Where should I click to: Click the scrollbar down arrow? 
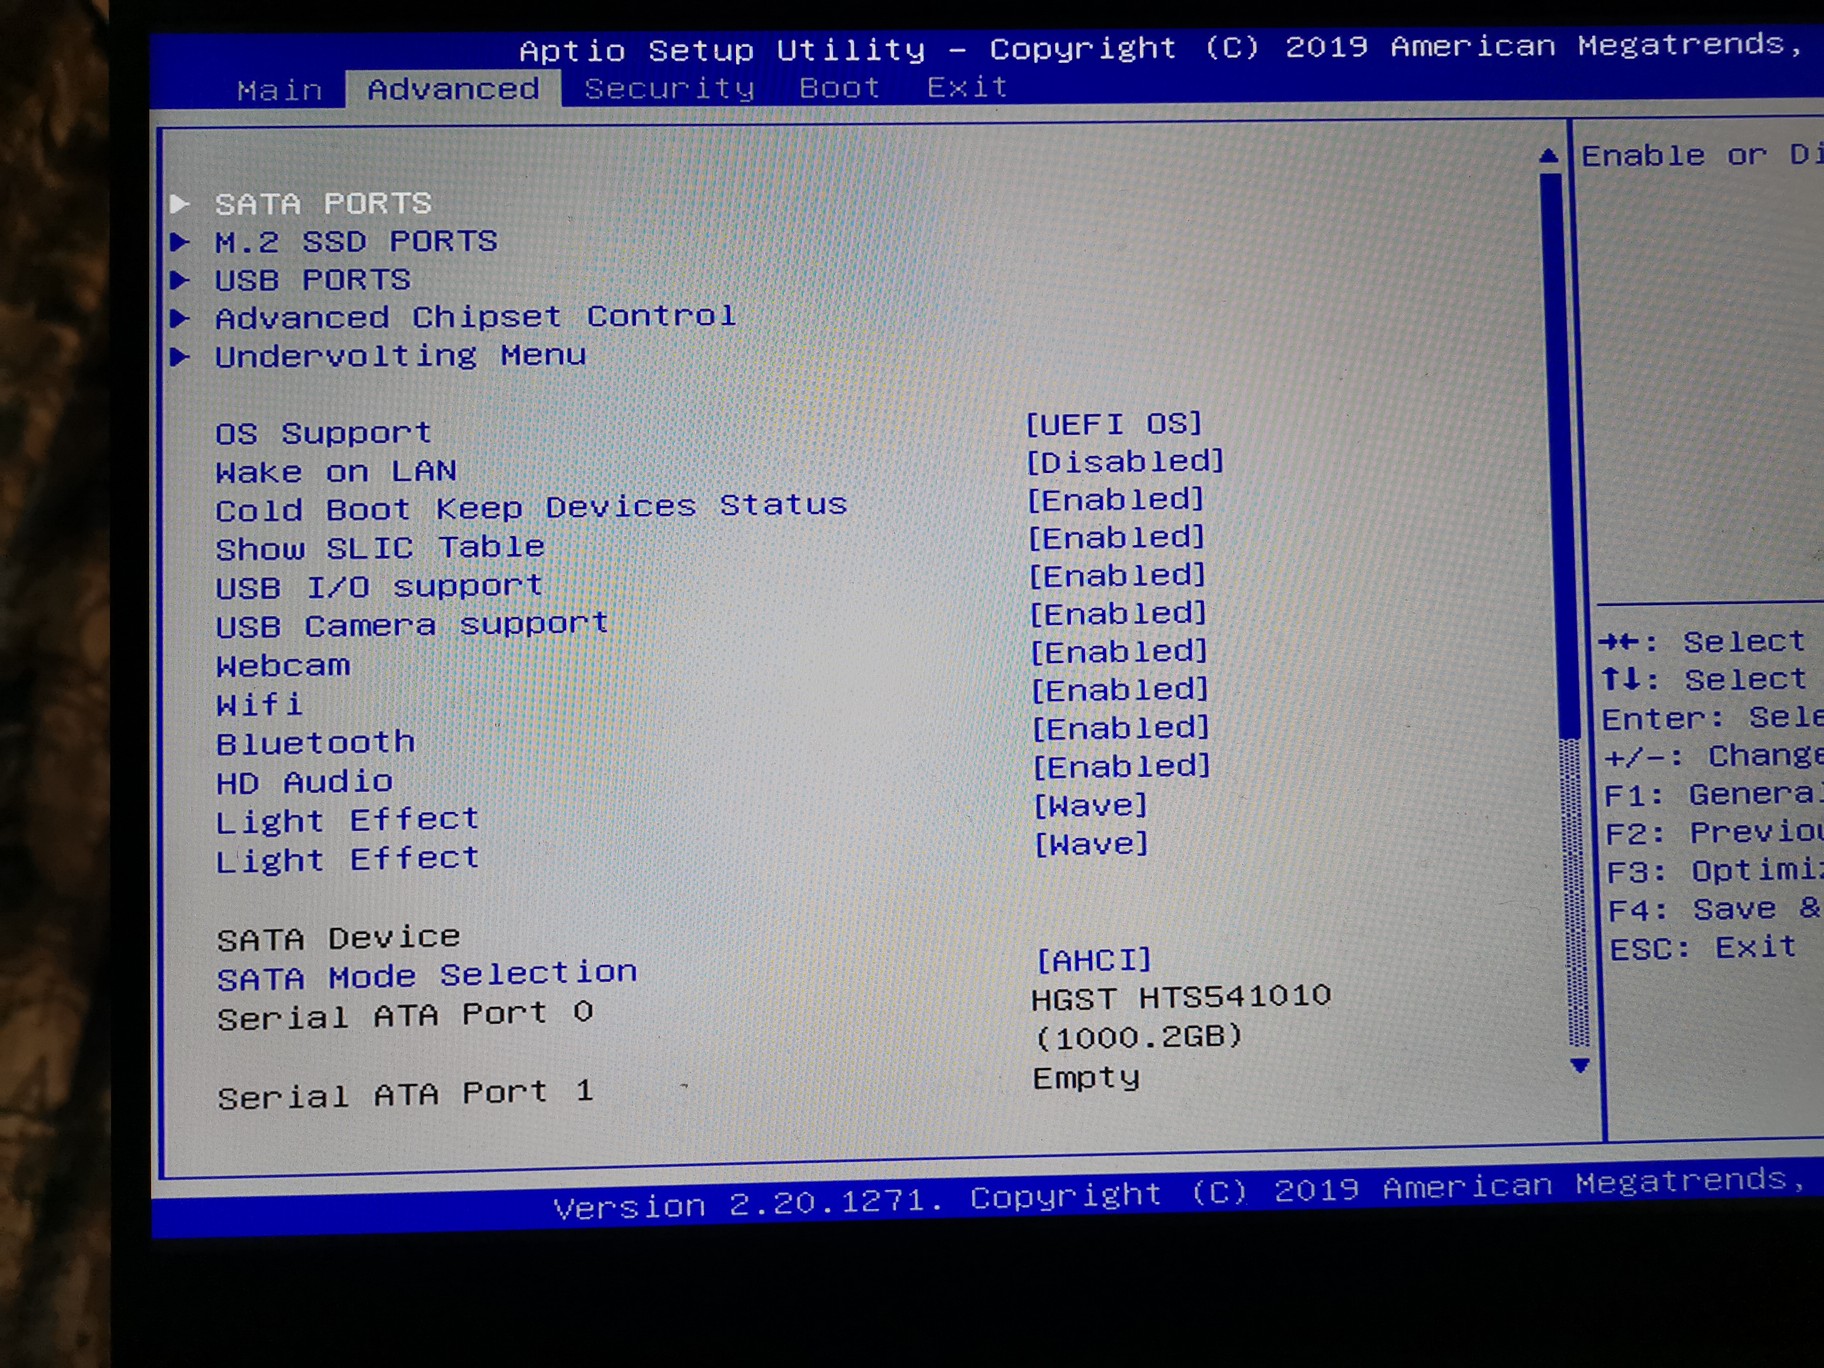pyautogui.click(x=1580, y=1066)
